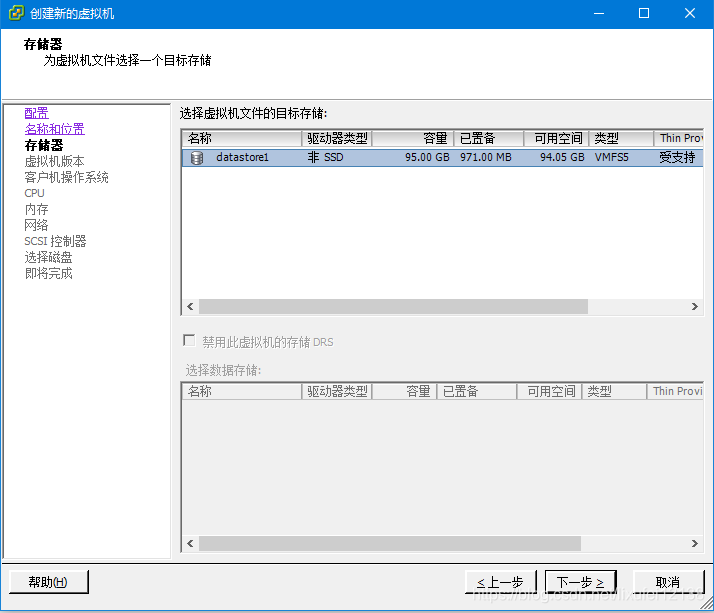The image size is (714, 613).
Task: Click the SCSI 控制器 step
Action: [55, 241]
